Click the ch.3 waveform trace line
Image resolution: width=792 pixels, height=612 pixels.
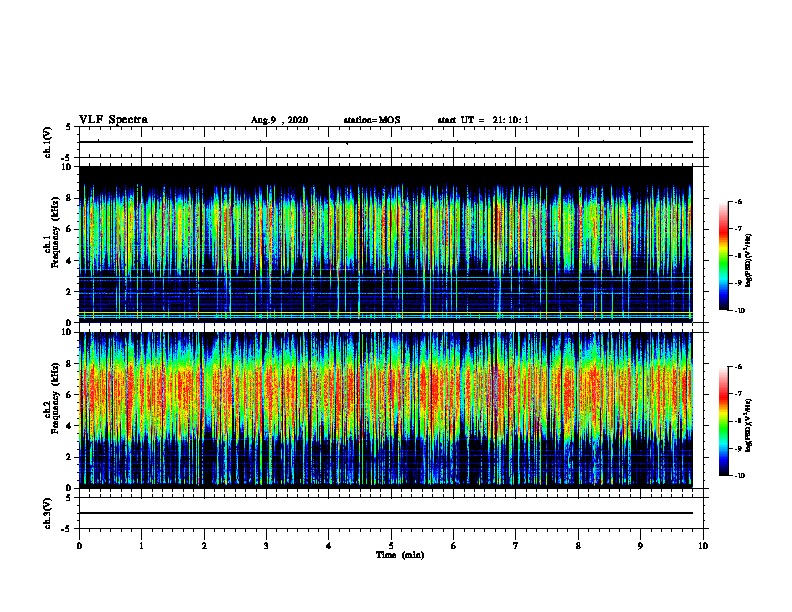pyautogui.click(x=386, y=513)
